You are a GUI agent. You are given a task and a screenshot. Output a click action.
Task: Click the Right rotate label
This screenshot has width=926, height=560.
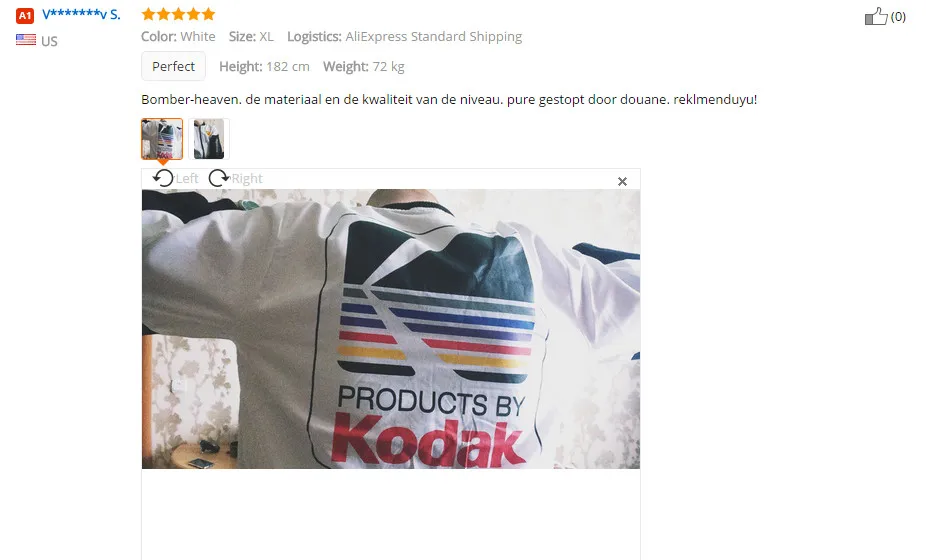coord(247,178)
